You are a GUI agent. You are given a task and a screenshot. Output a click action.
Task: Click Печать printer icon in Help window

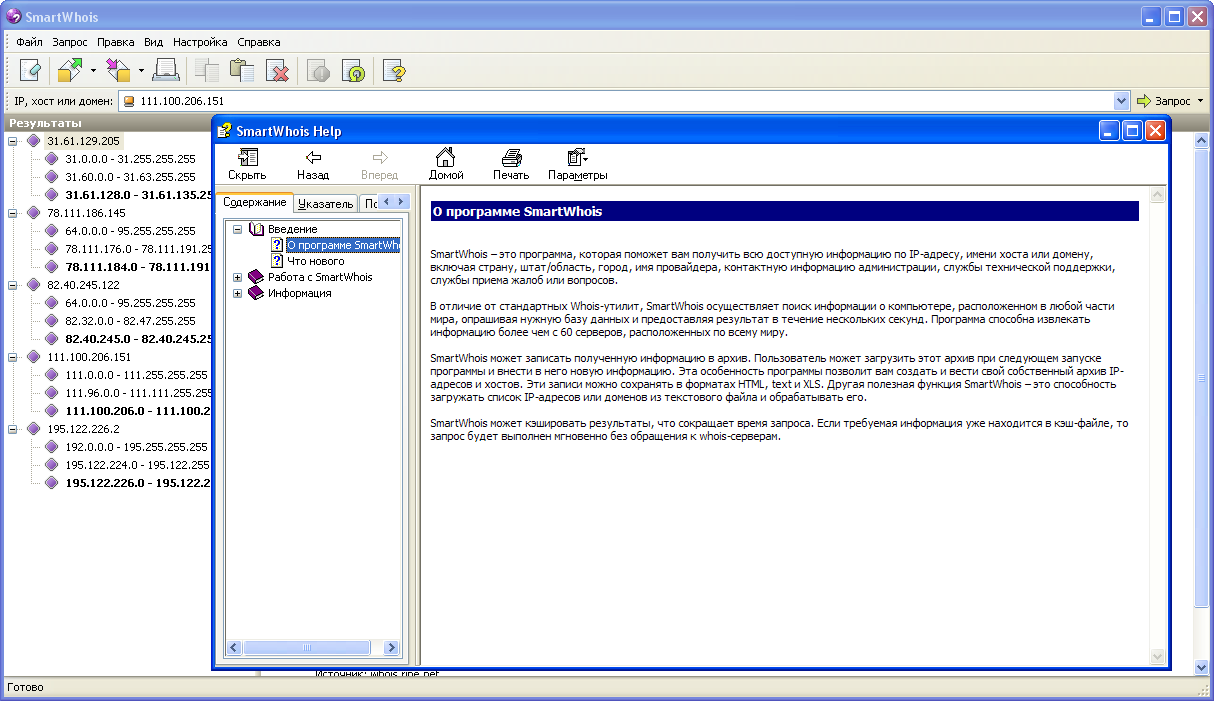[511, 157]
